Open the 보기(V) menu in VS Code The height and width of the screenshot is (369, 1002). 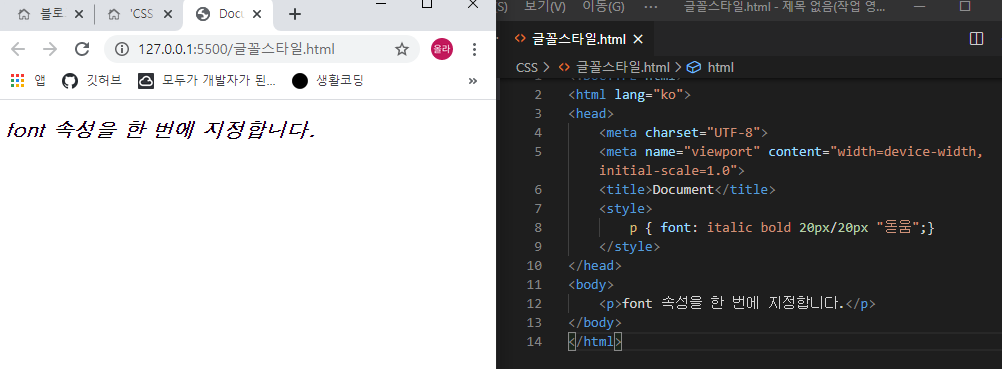[545, 6]
